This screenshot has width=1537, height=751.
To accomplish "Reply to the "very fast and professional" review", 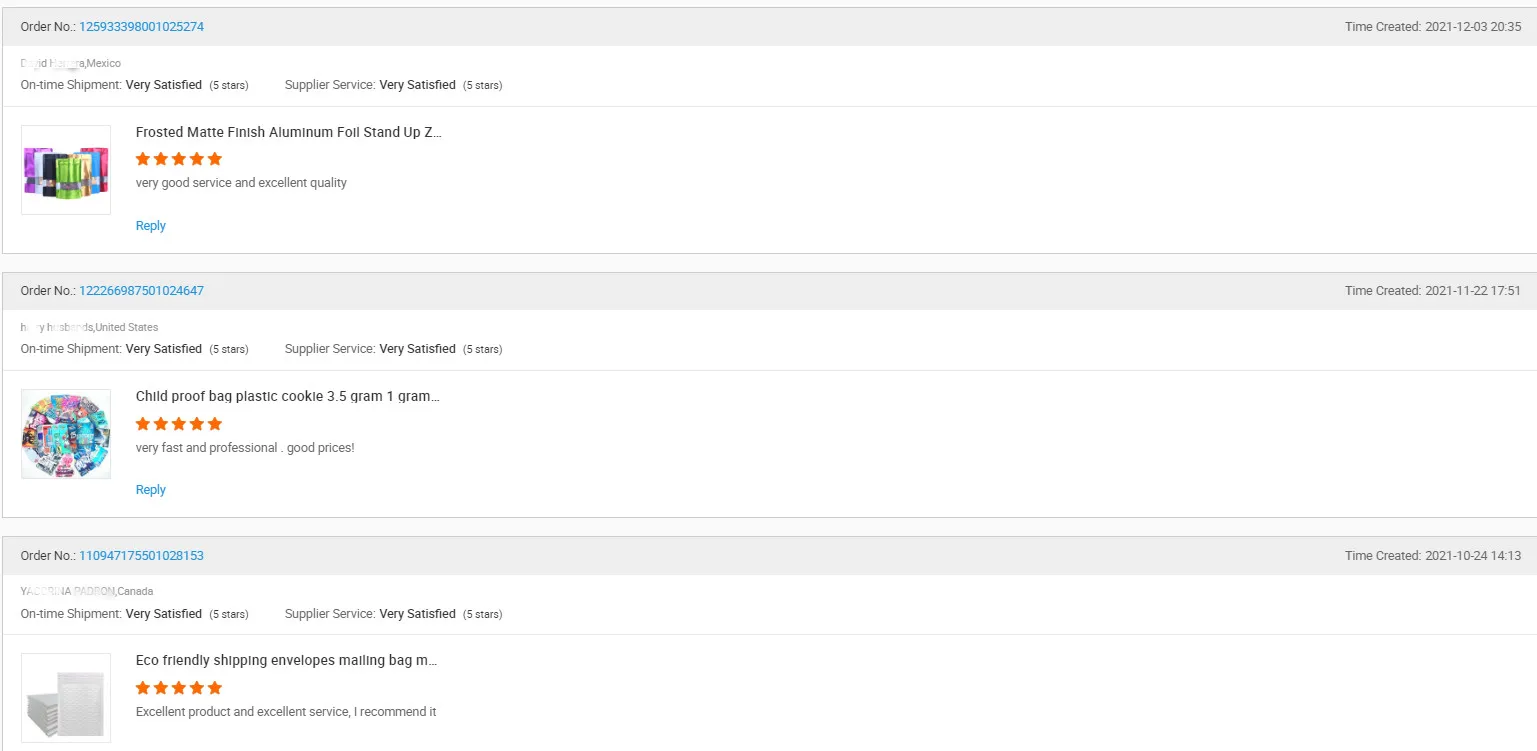I will point(151,490).
